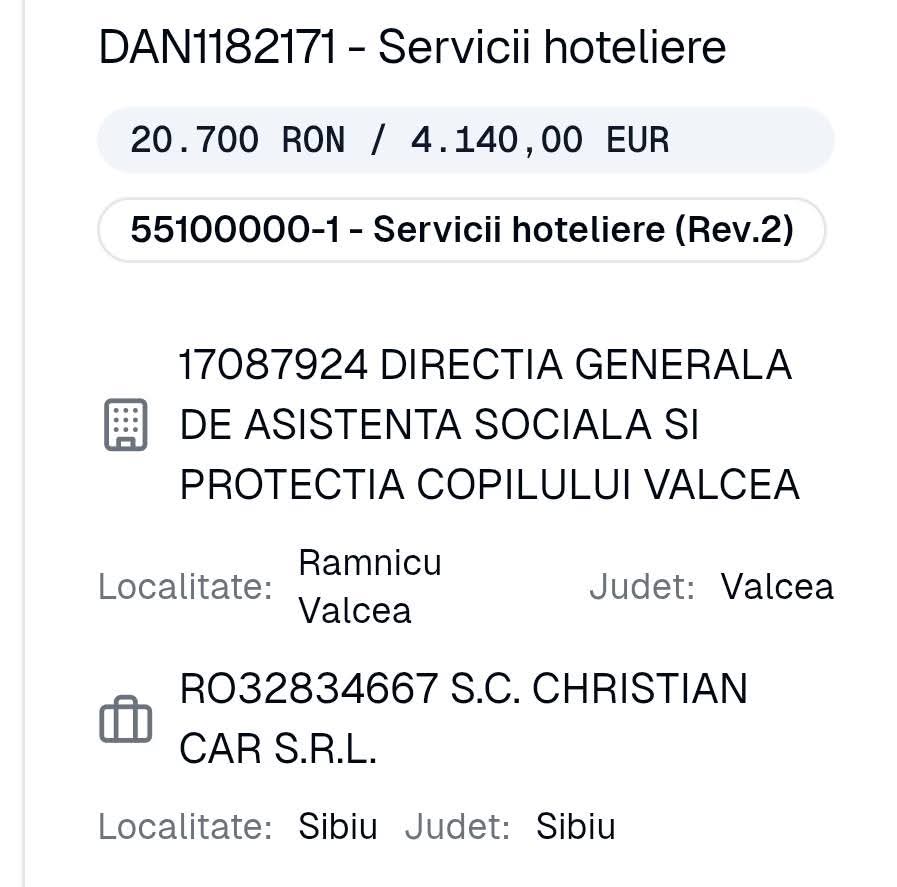Select the Sibiu county value after Judet
Image resolution: width=897 pixels, height=887 pixels.
click(575, 828)
